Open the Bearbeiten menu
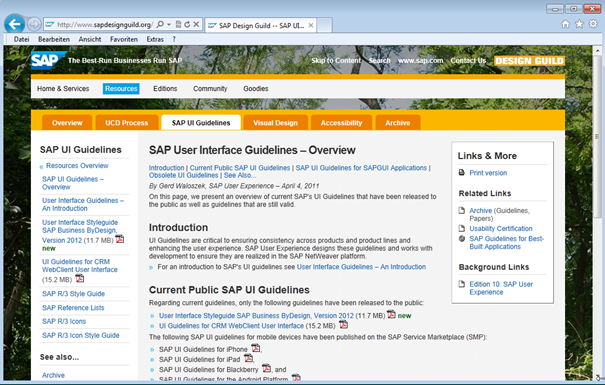Screen dimensions: 605x385 [54, 39]
